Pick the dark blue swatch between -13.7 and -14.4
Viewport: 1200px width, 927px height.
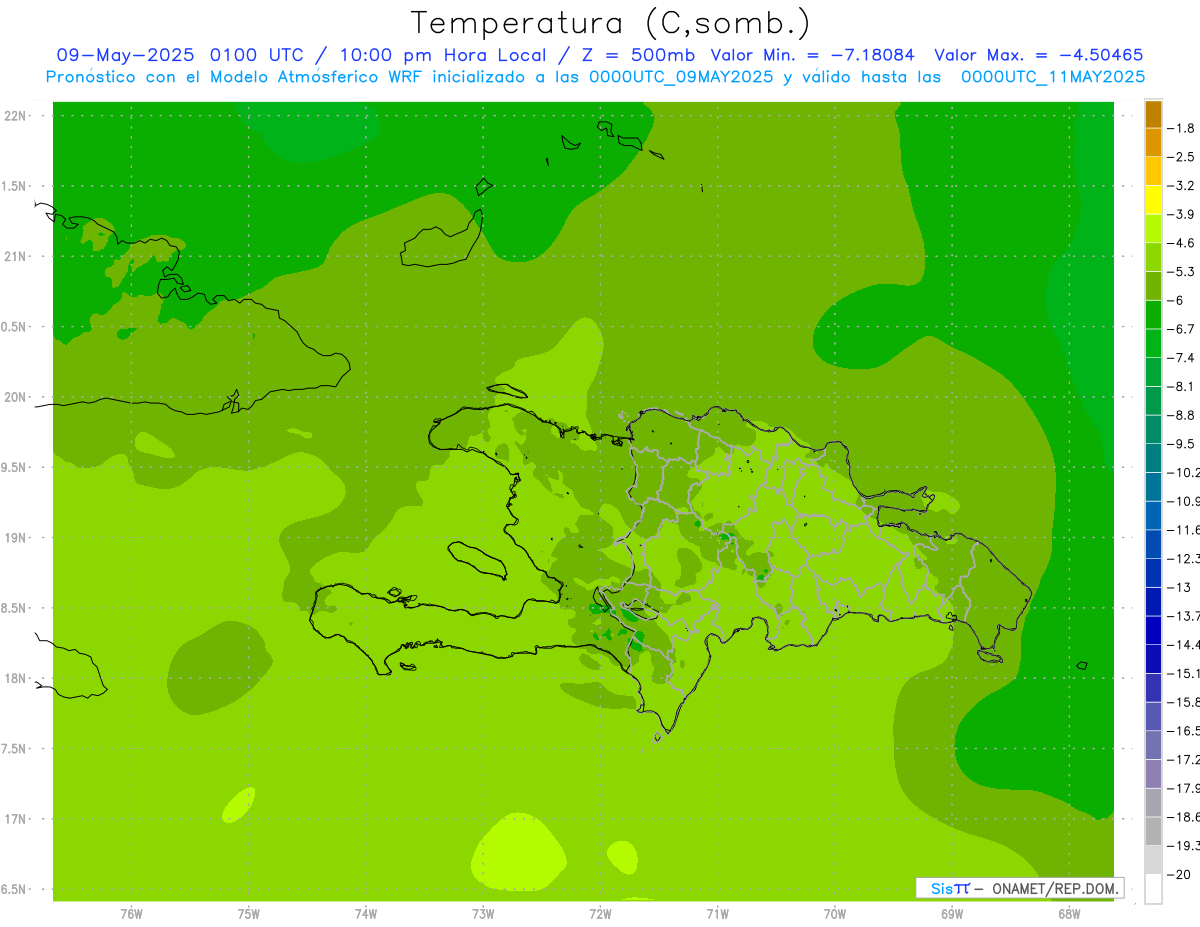[x=1153, y=630]
